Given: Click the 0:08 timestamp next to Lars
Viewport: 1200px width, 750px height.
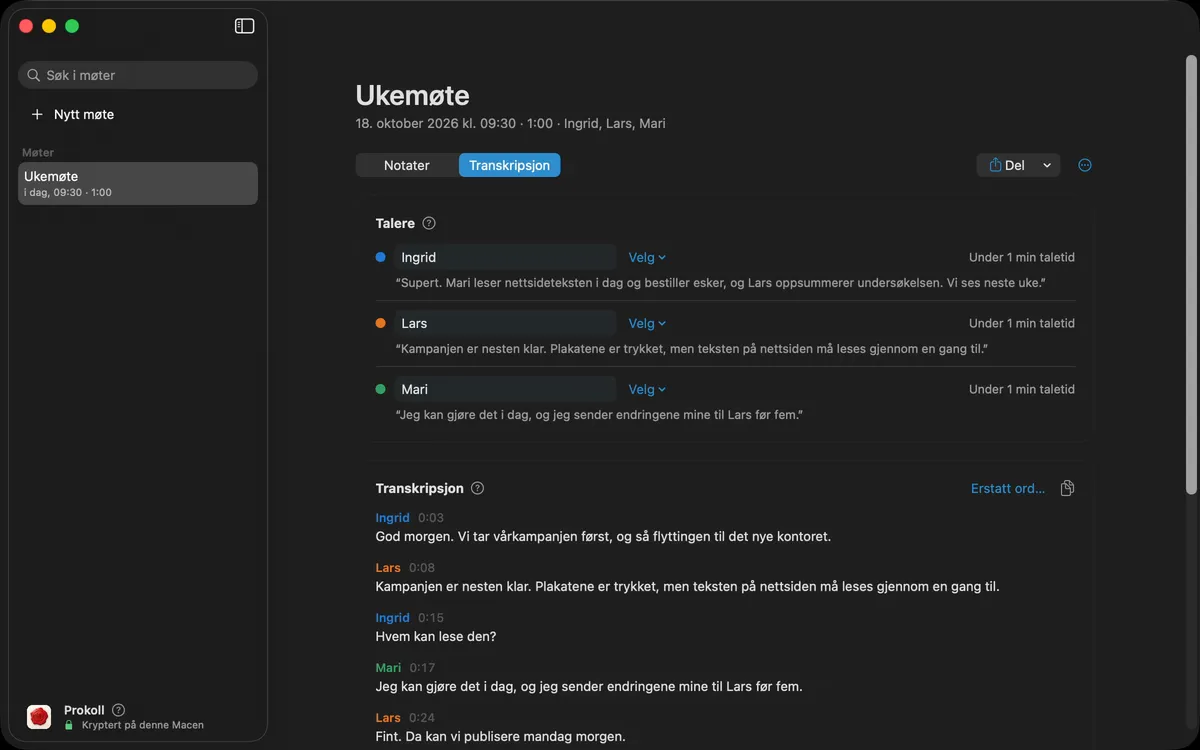Looking at the screenshot, I should pyautogui.click(x=422, y=568).
